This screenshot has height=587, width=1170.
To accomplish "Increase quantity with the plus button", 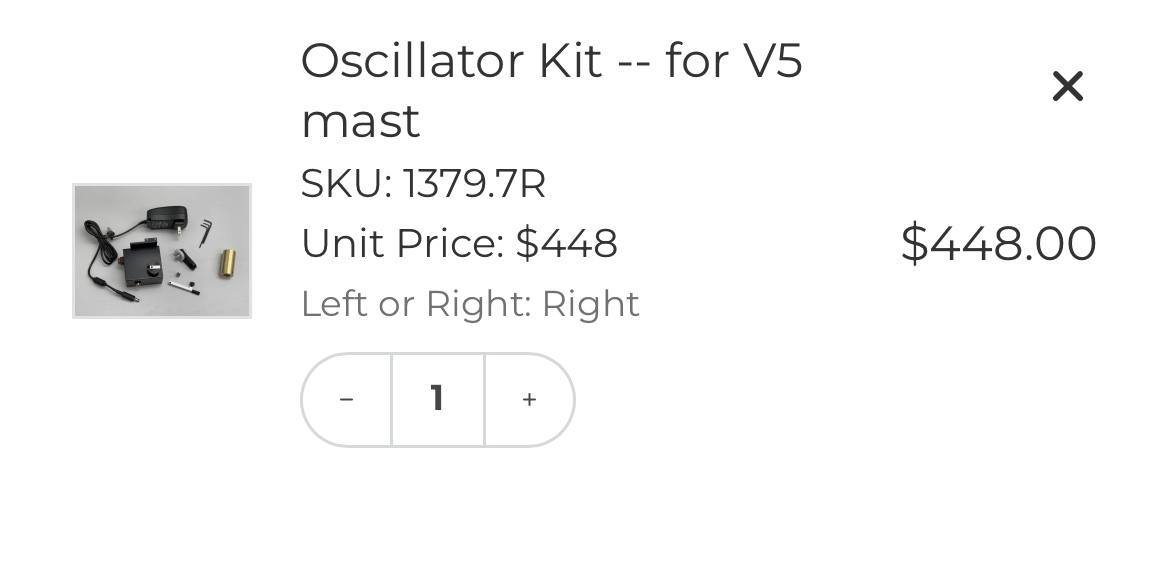I will (x=529, y=400).
